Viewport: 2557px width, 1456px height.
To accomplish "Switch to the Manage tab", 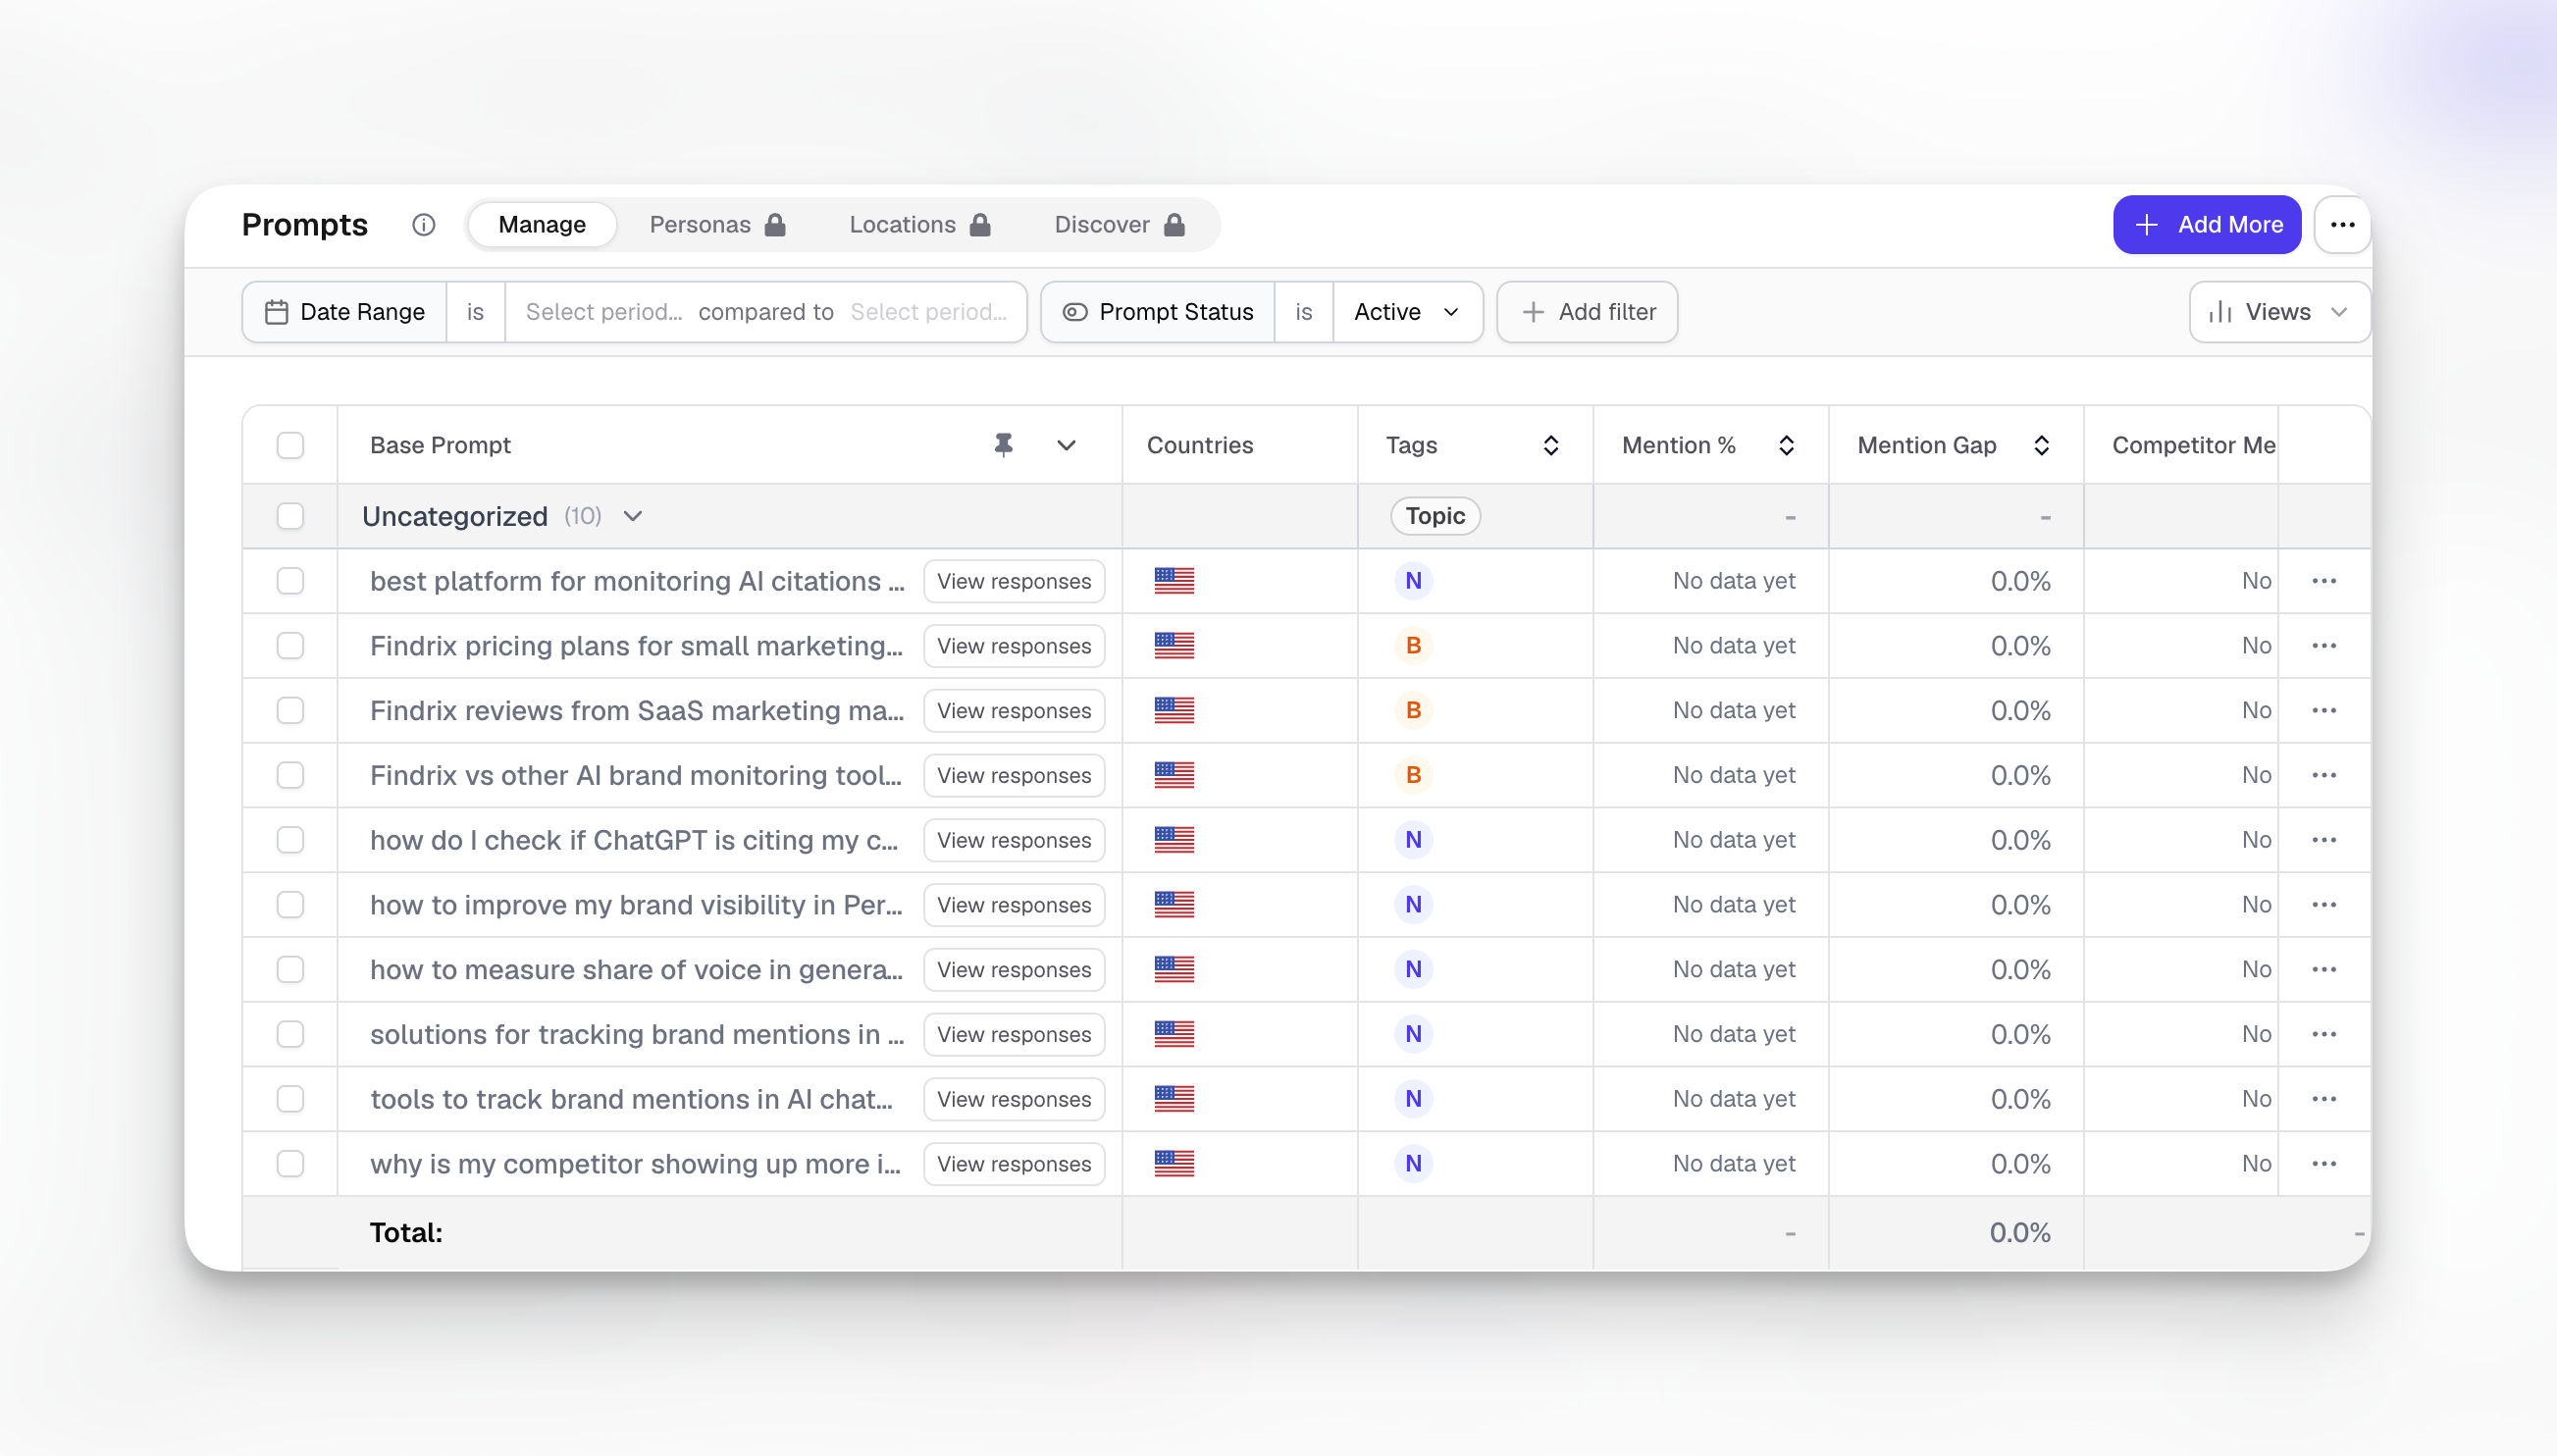I will click(x=542, y=225).
